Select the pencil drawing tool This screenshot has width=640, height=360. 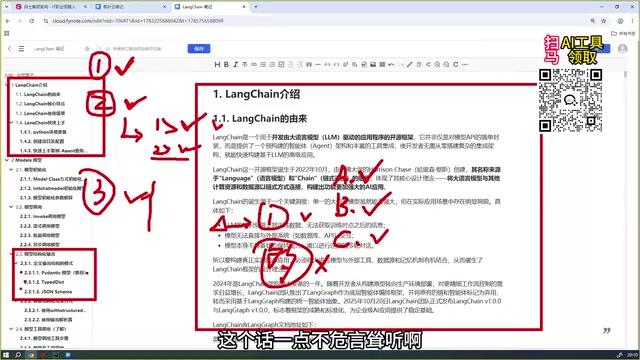click(x=410, y=64)
